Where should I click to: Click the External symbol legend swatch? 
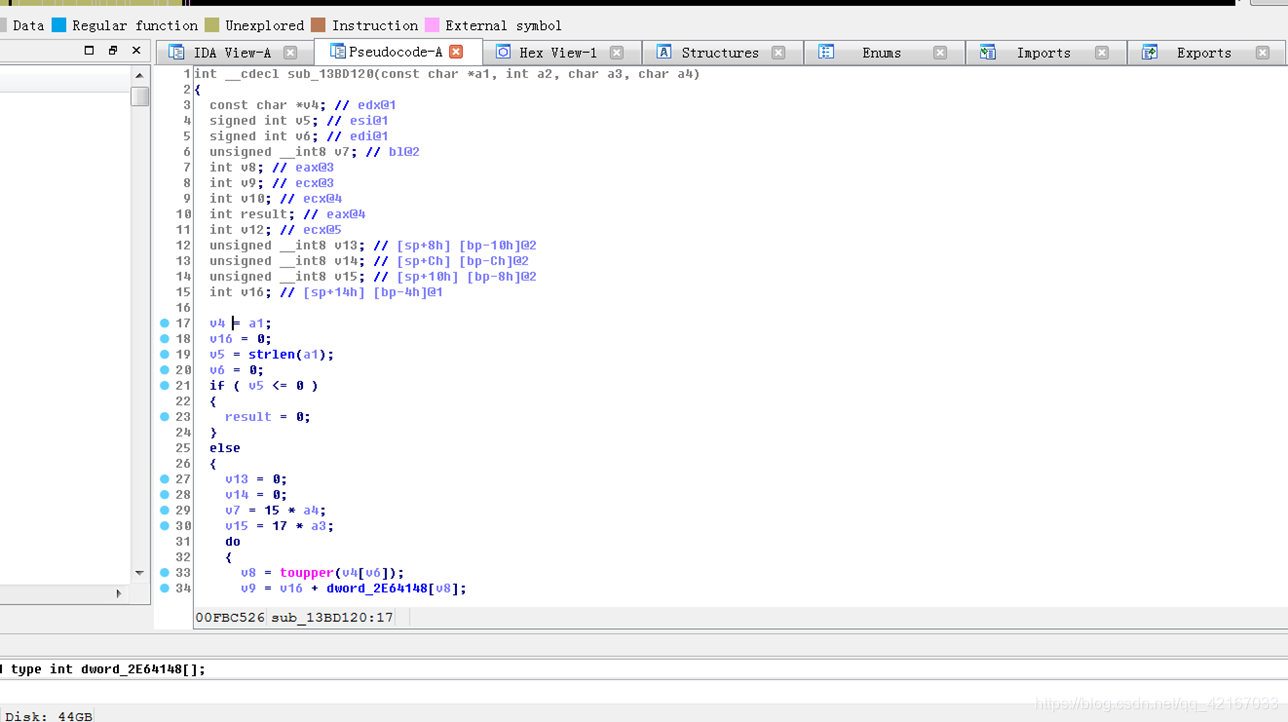tap(432, 25)
